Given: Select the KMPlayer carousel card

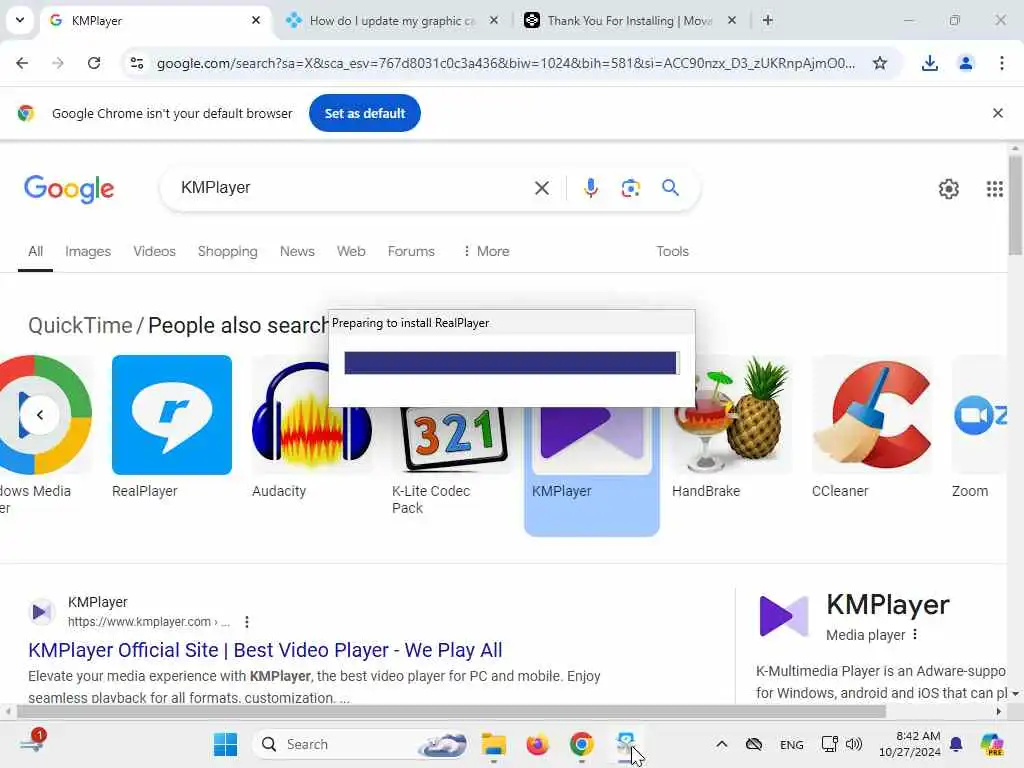Looking at the screenshot, I should (x=592, y=470).
